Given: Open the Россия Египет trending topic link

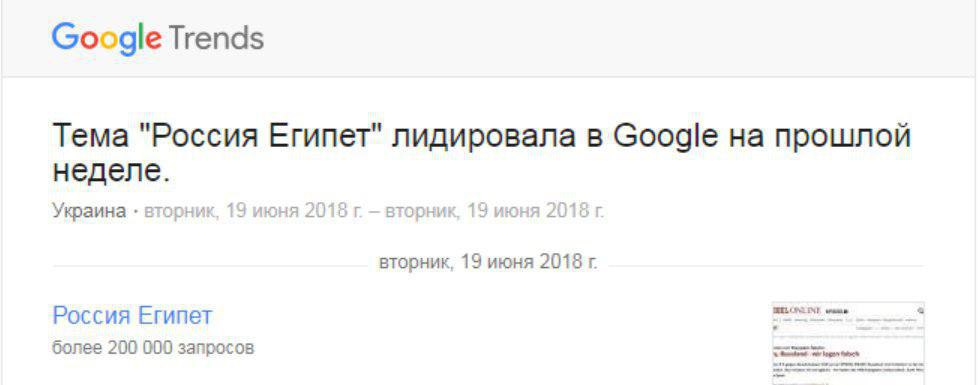Looking at the screenshot, I should pyautogui.click(x=132, y=316).
